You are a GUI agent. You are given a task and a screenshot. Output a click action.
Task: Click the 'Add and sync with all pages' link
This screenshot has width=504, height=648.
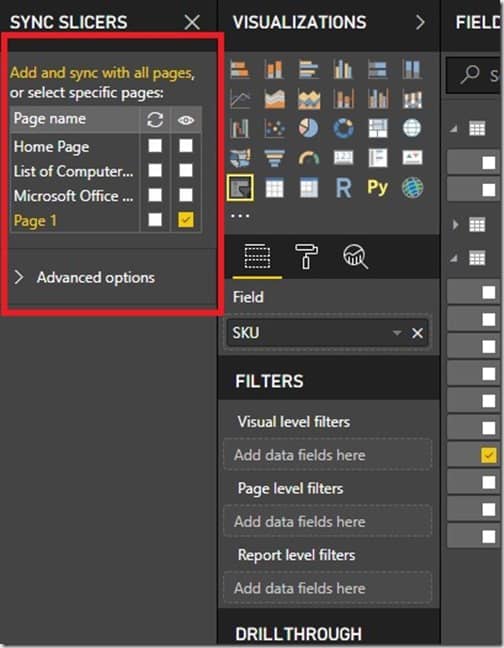(x=102, y=73)
